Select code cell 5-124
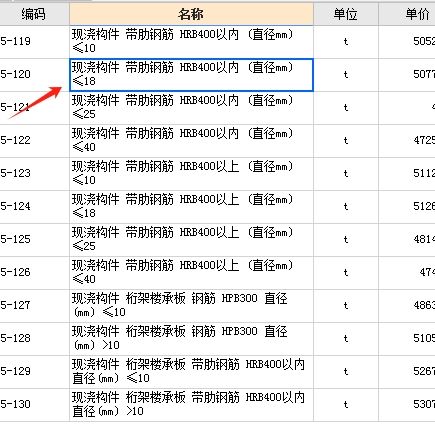Viewport: 435px width, 432px height. click(34, 207)
